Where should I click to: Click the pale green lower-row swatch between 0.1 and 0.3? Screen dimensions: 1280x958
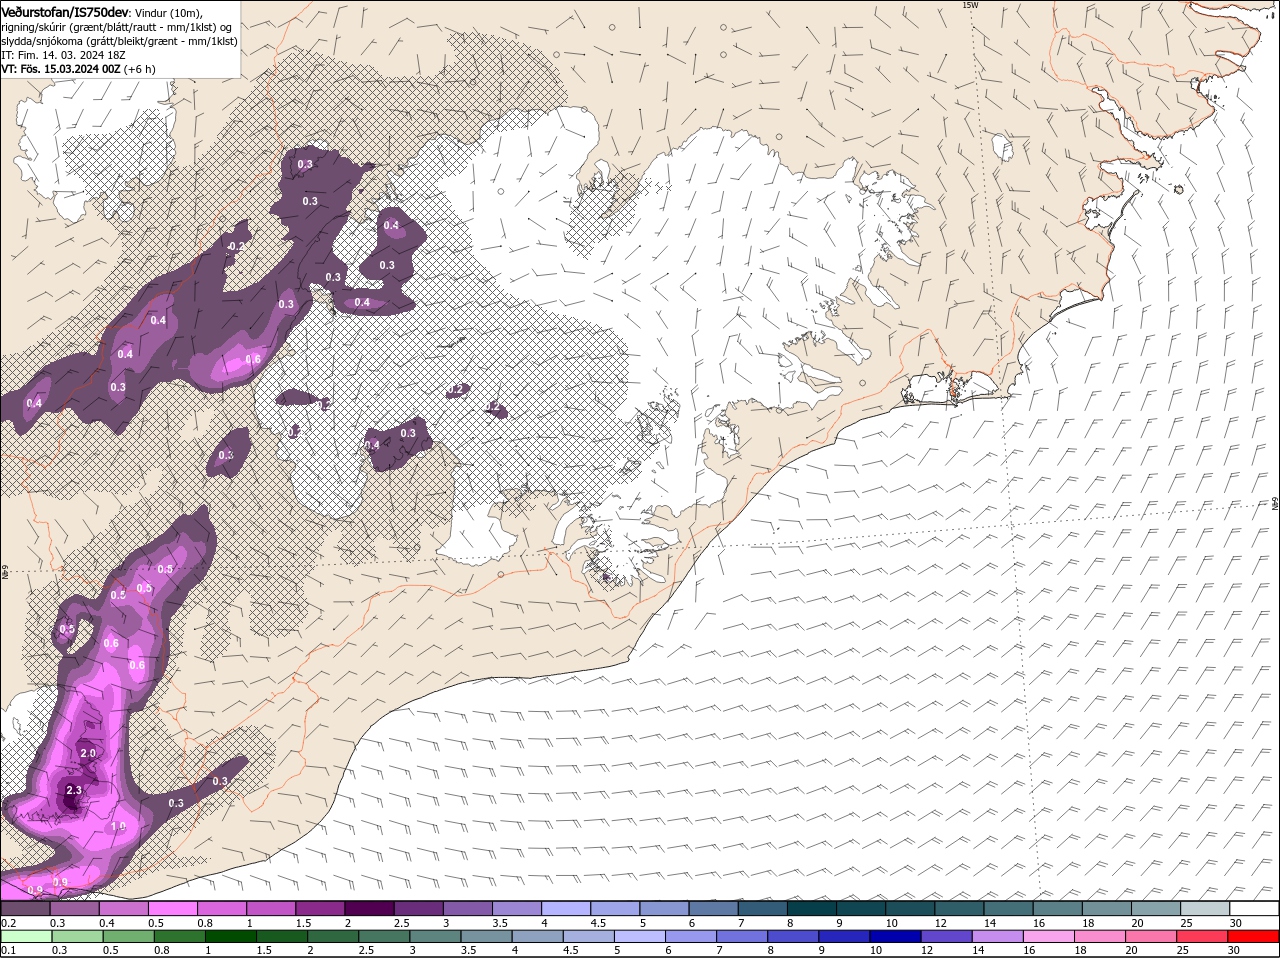25,936
